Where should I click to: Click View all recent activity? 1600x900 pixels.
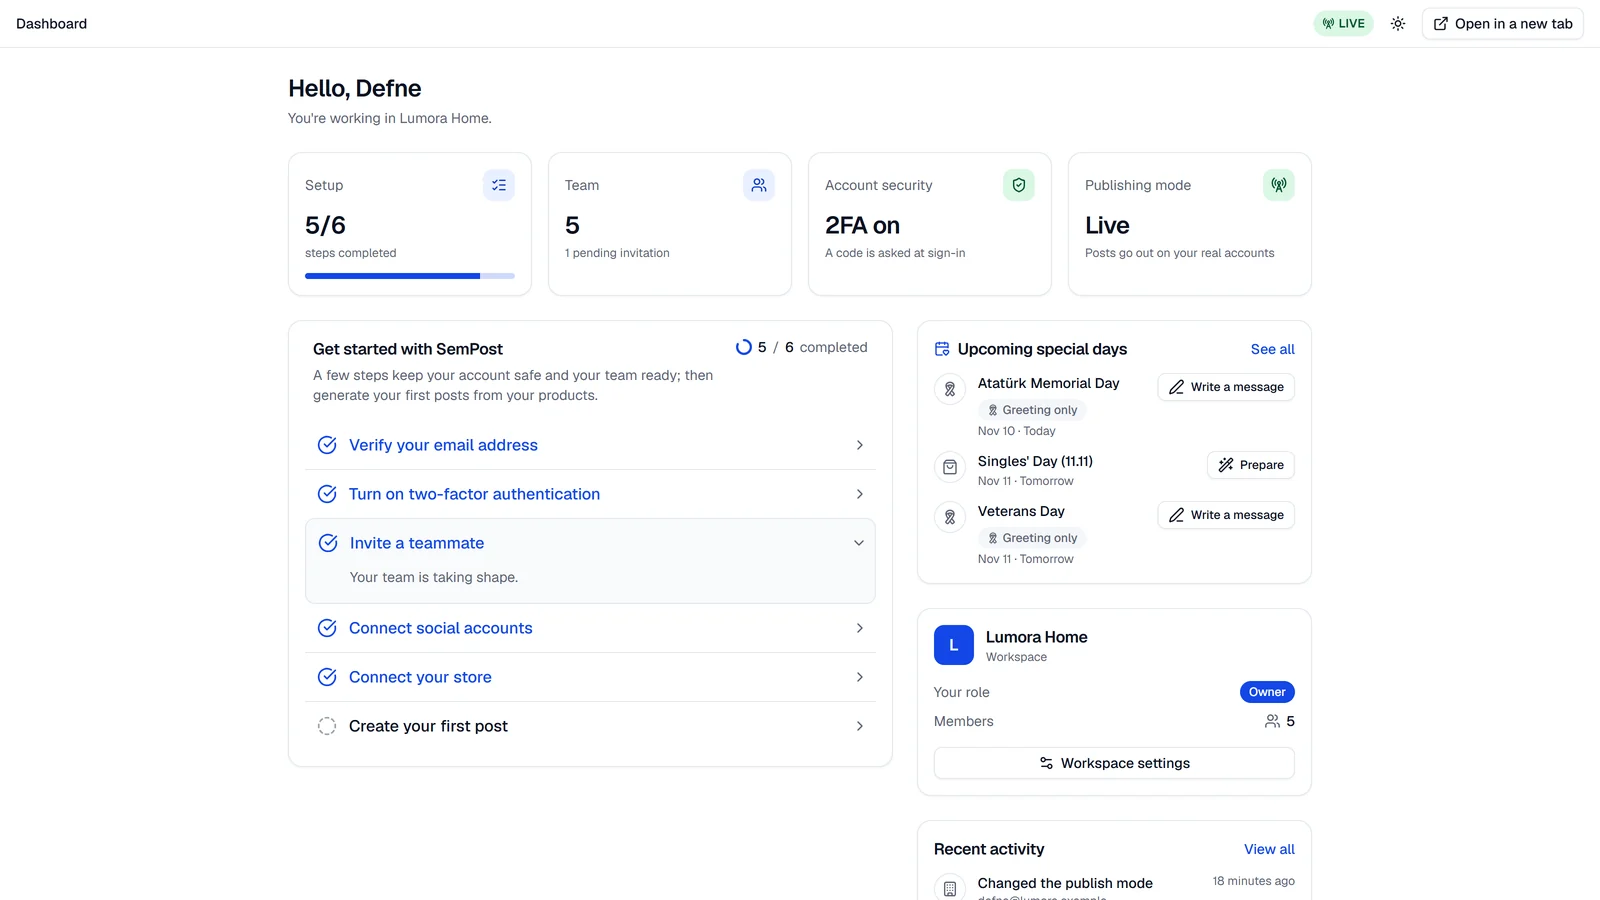(x=1269, y=849)
